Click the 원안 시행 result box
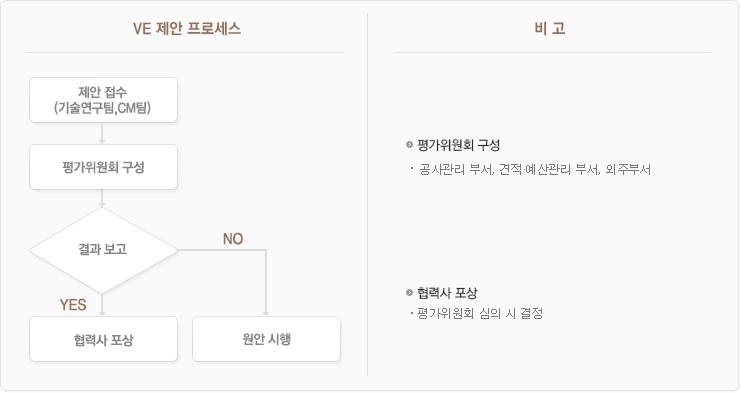Screen dimensions: 741x393 [267, 339]
